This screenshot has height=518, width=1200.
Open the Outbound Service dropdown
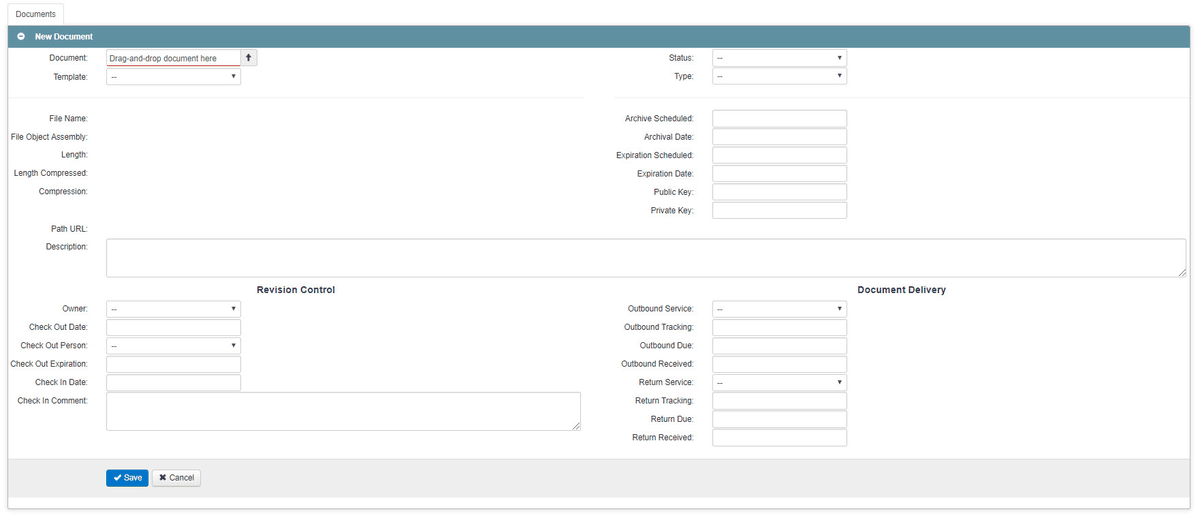tap(780, 309)
